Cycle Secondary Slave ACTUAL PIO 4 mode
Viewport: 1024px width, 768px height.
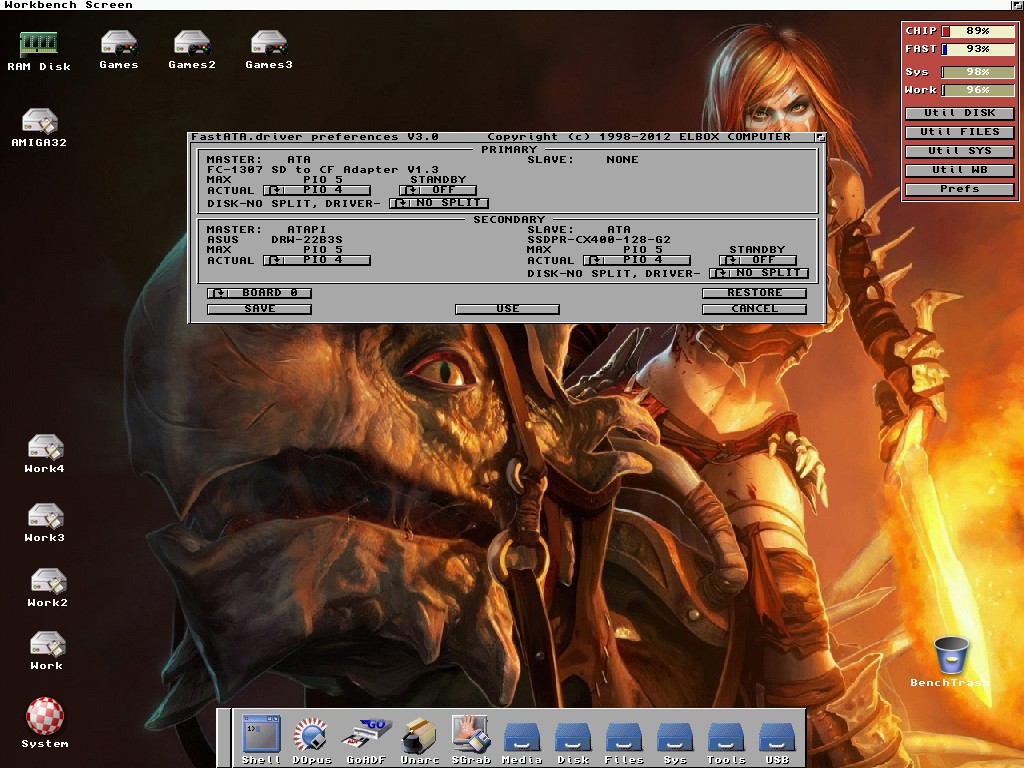click(637, 260)
